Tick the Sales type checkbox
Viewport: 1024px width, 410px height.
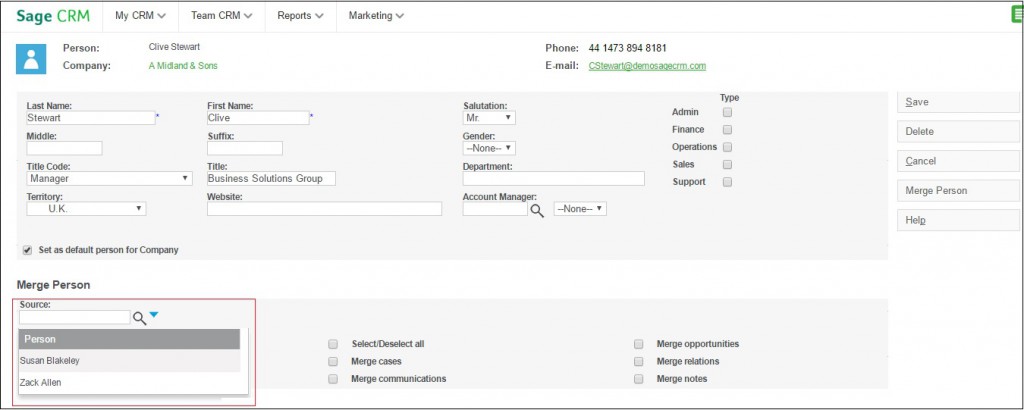tap(728, 165)
